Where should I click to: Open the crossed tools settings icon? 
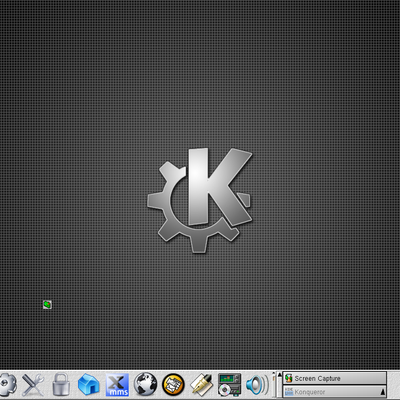click(x=33, y=384)
